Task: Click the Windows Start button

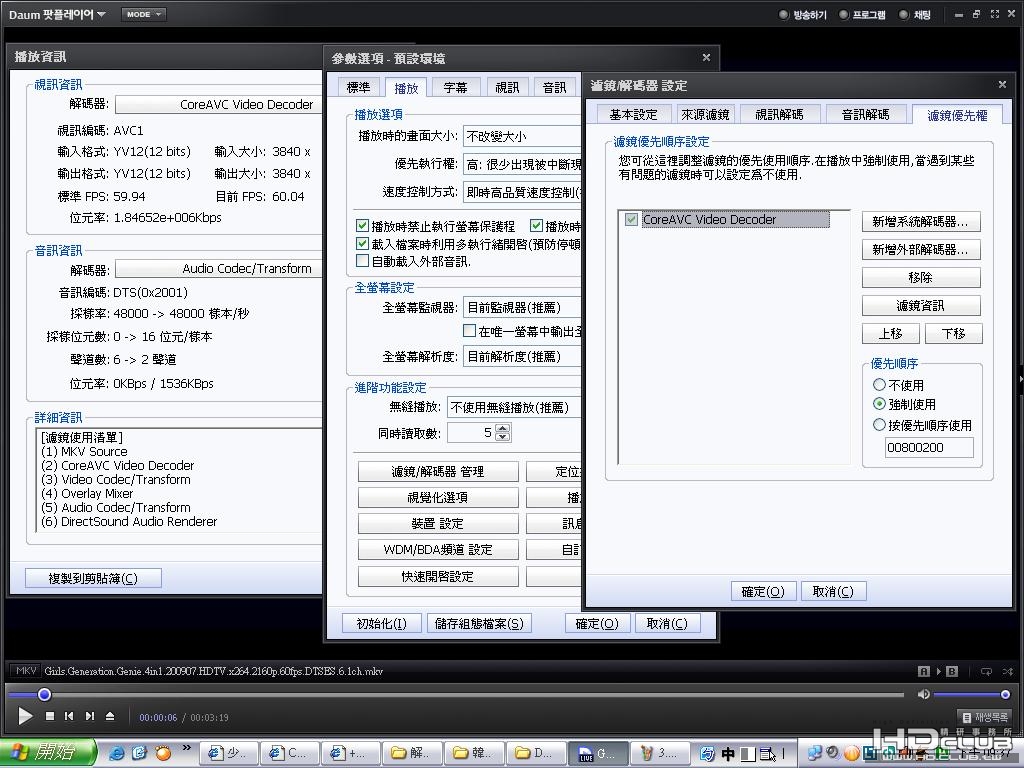Action: click(x=47, y=752)
